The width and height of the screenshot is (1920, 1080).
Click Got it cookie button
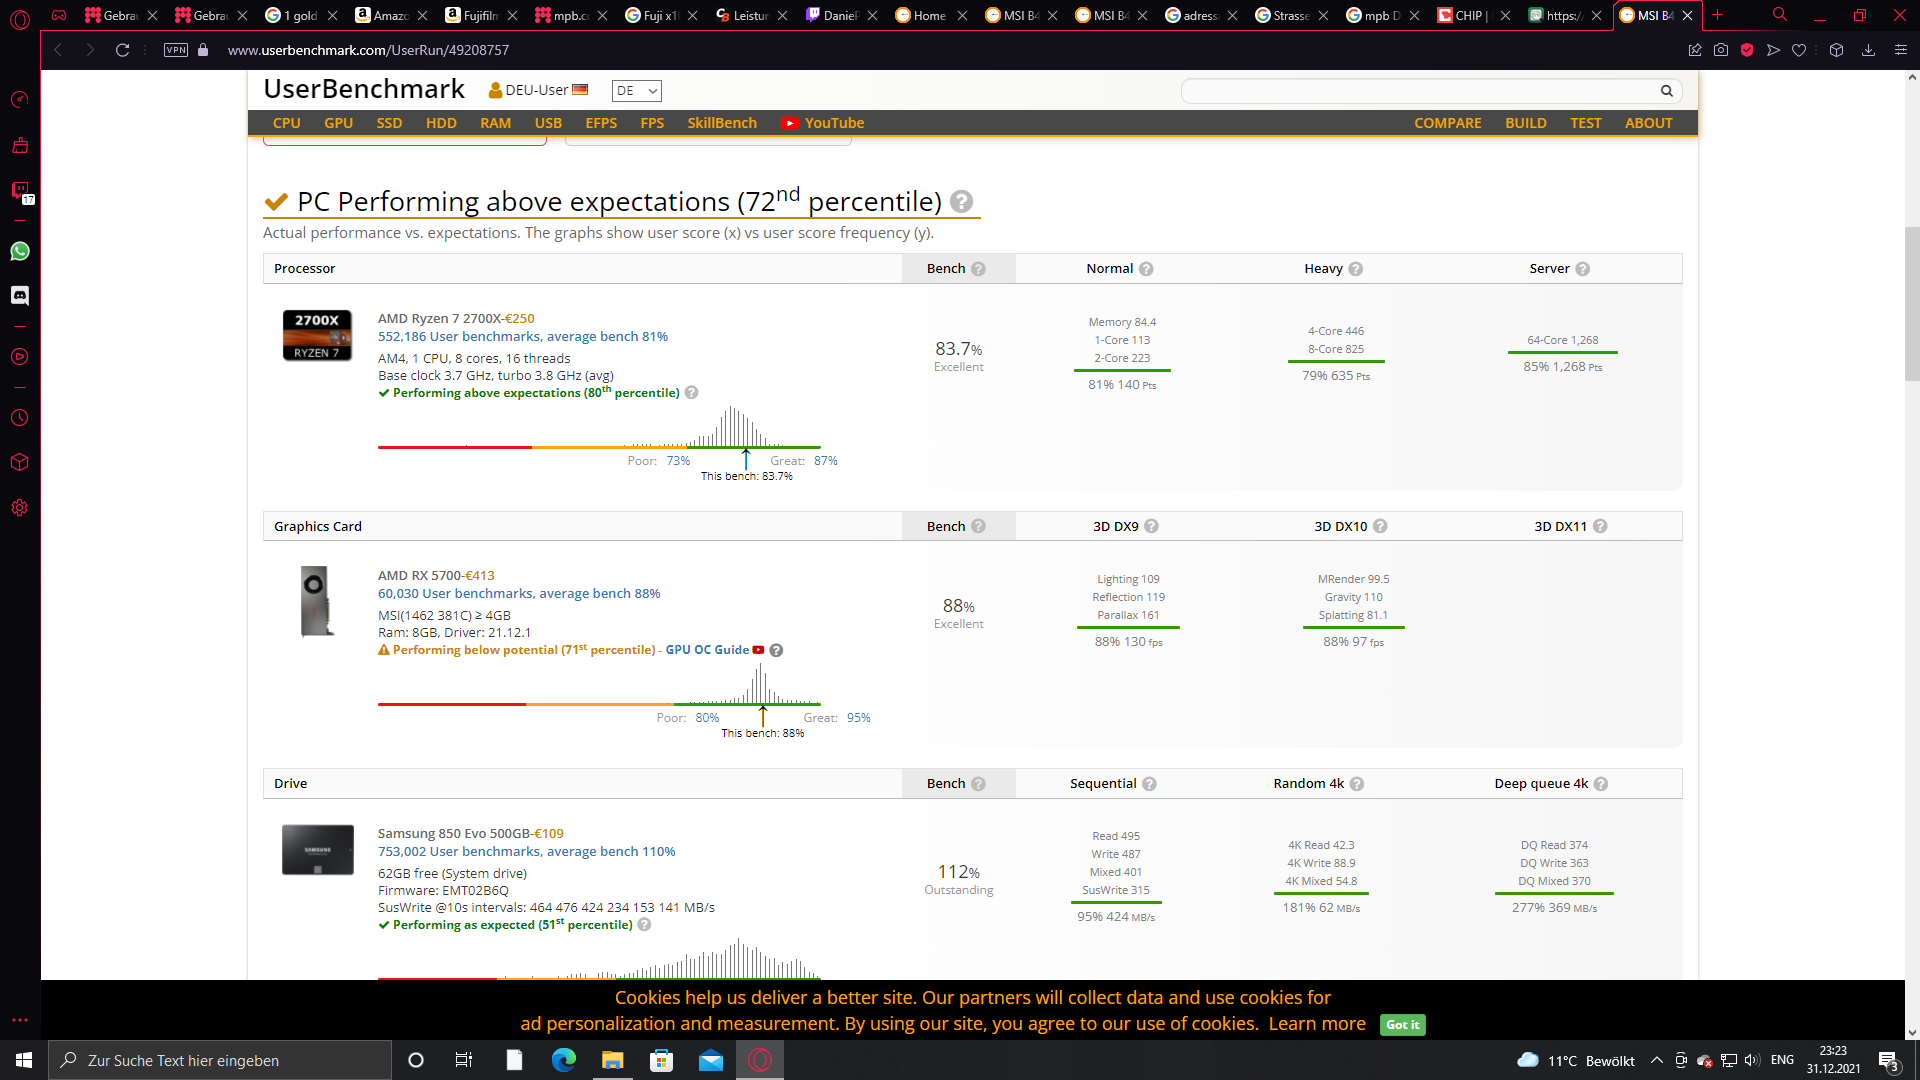tap(1402, 1025)
